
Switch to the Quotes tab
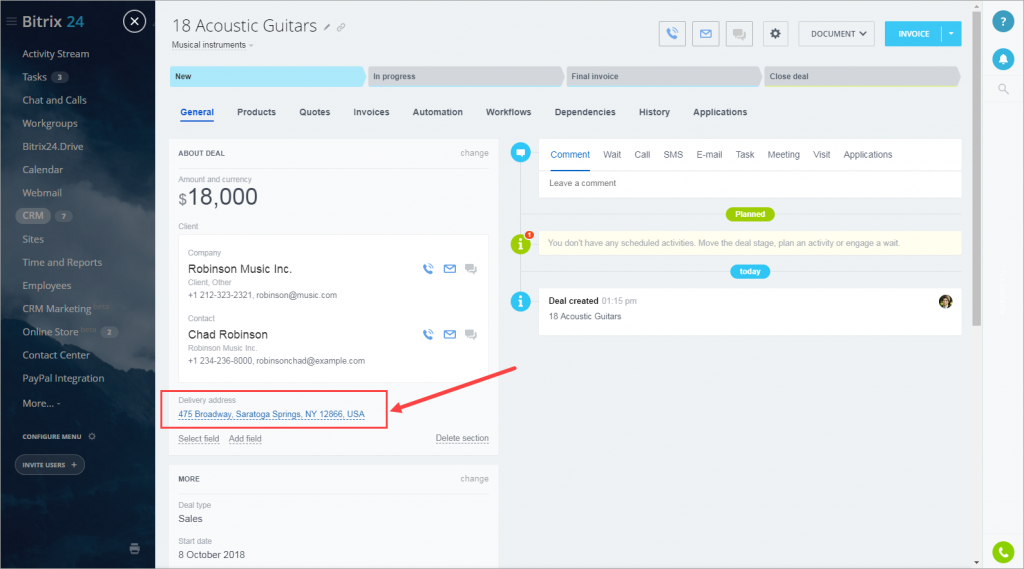point(315,112)
